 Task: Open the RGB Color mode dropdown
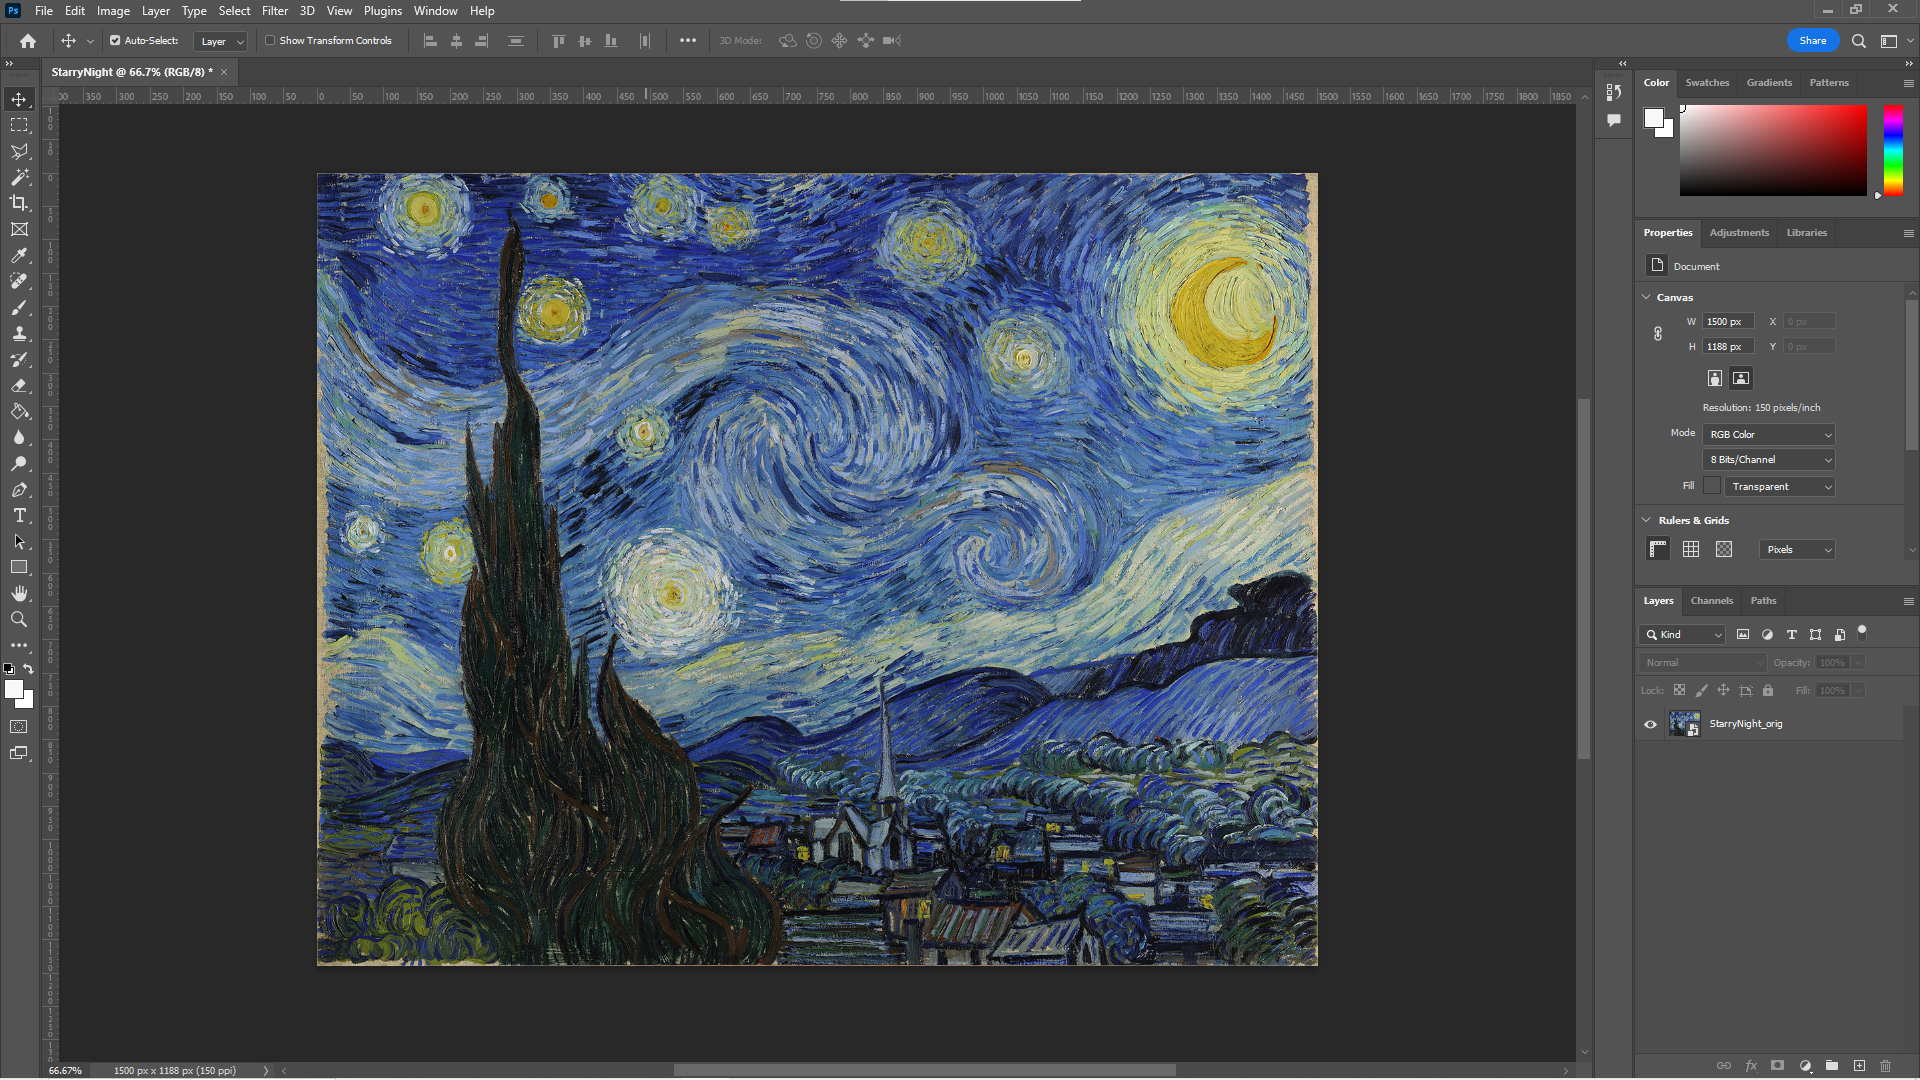pyautogui.click(x=1768, y=434)
